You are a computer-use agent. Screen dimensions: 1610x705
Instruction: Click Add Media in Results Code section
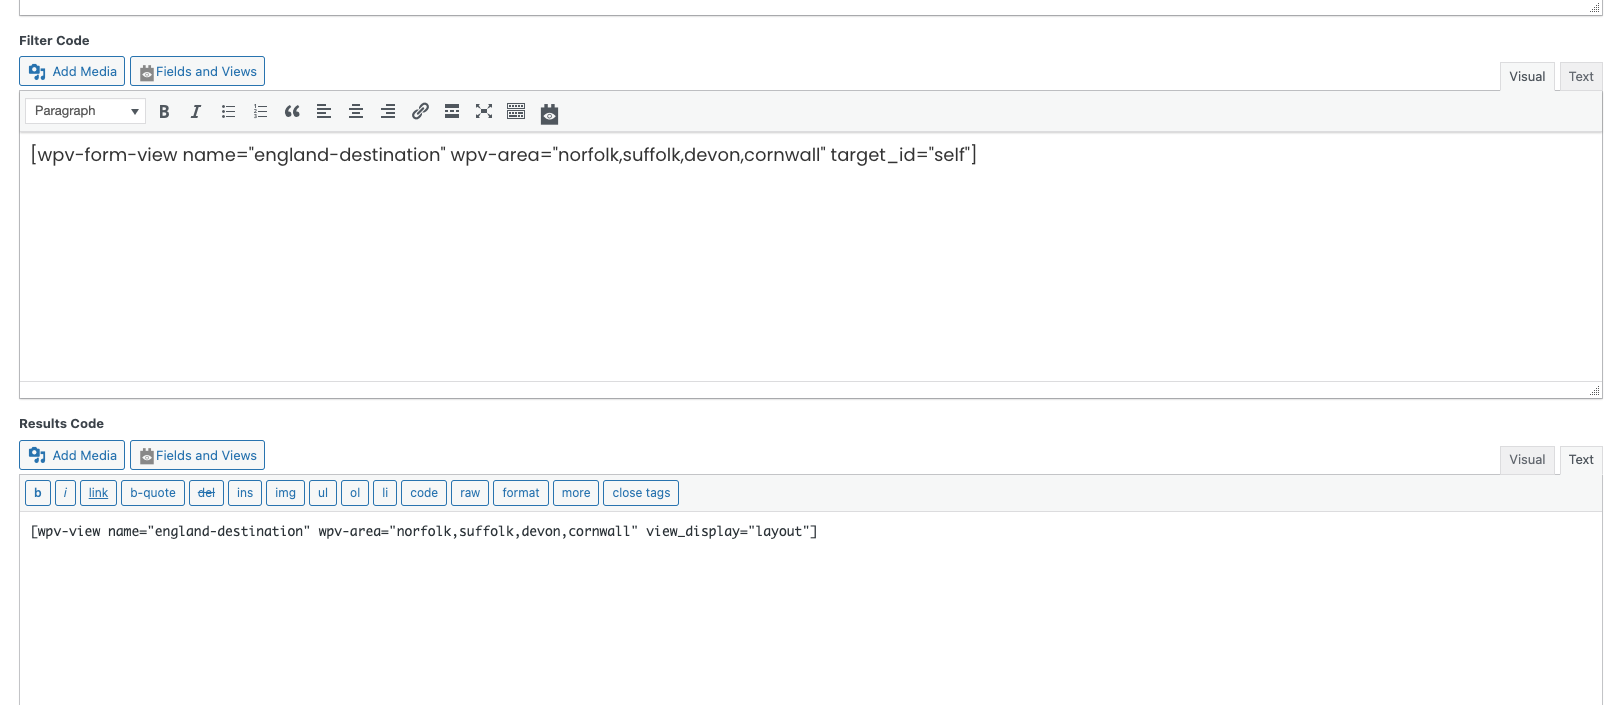tap(72, 455)
